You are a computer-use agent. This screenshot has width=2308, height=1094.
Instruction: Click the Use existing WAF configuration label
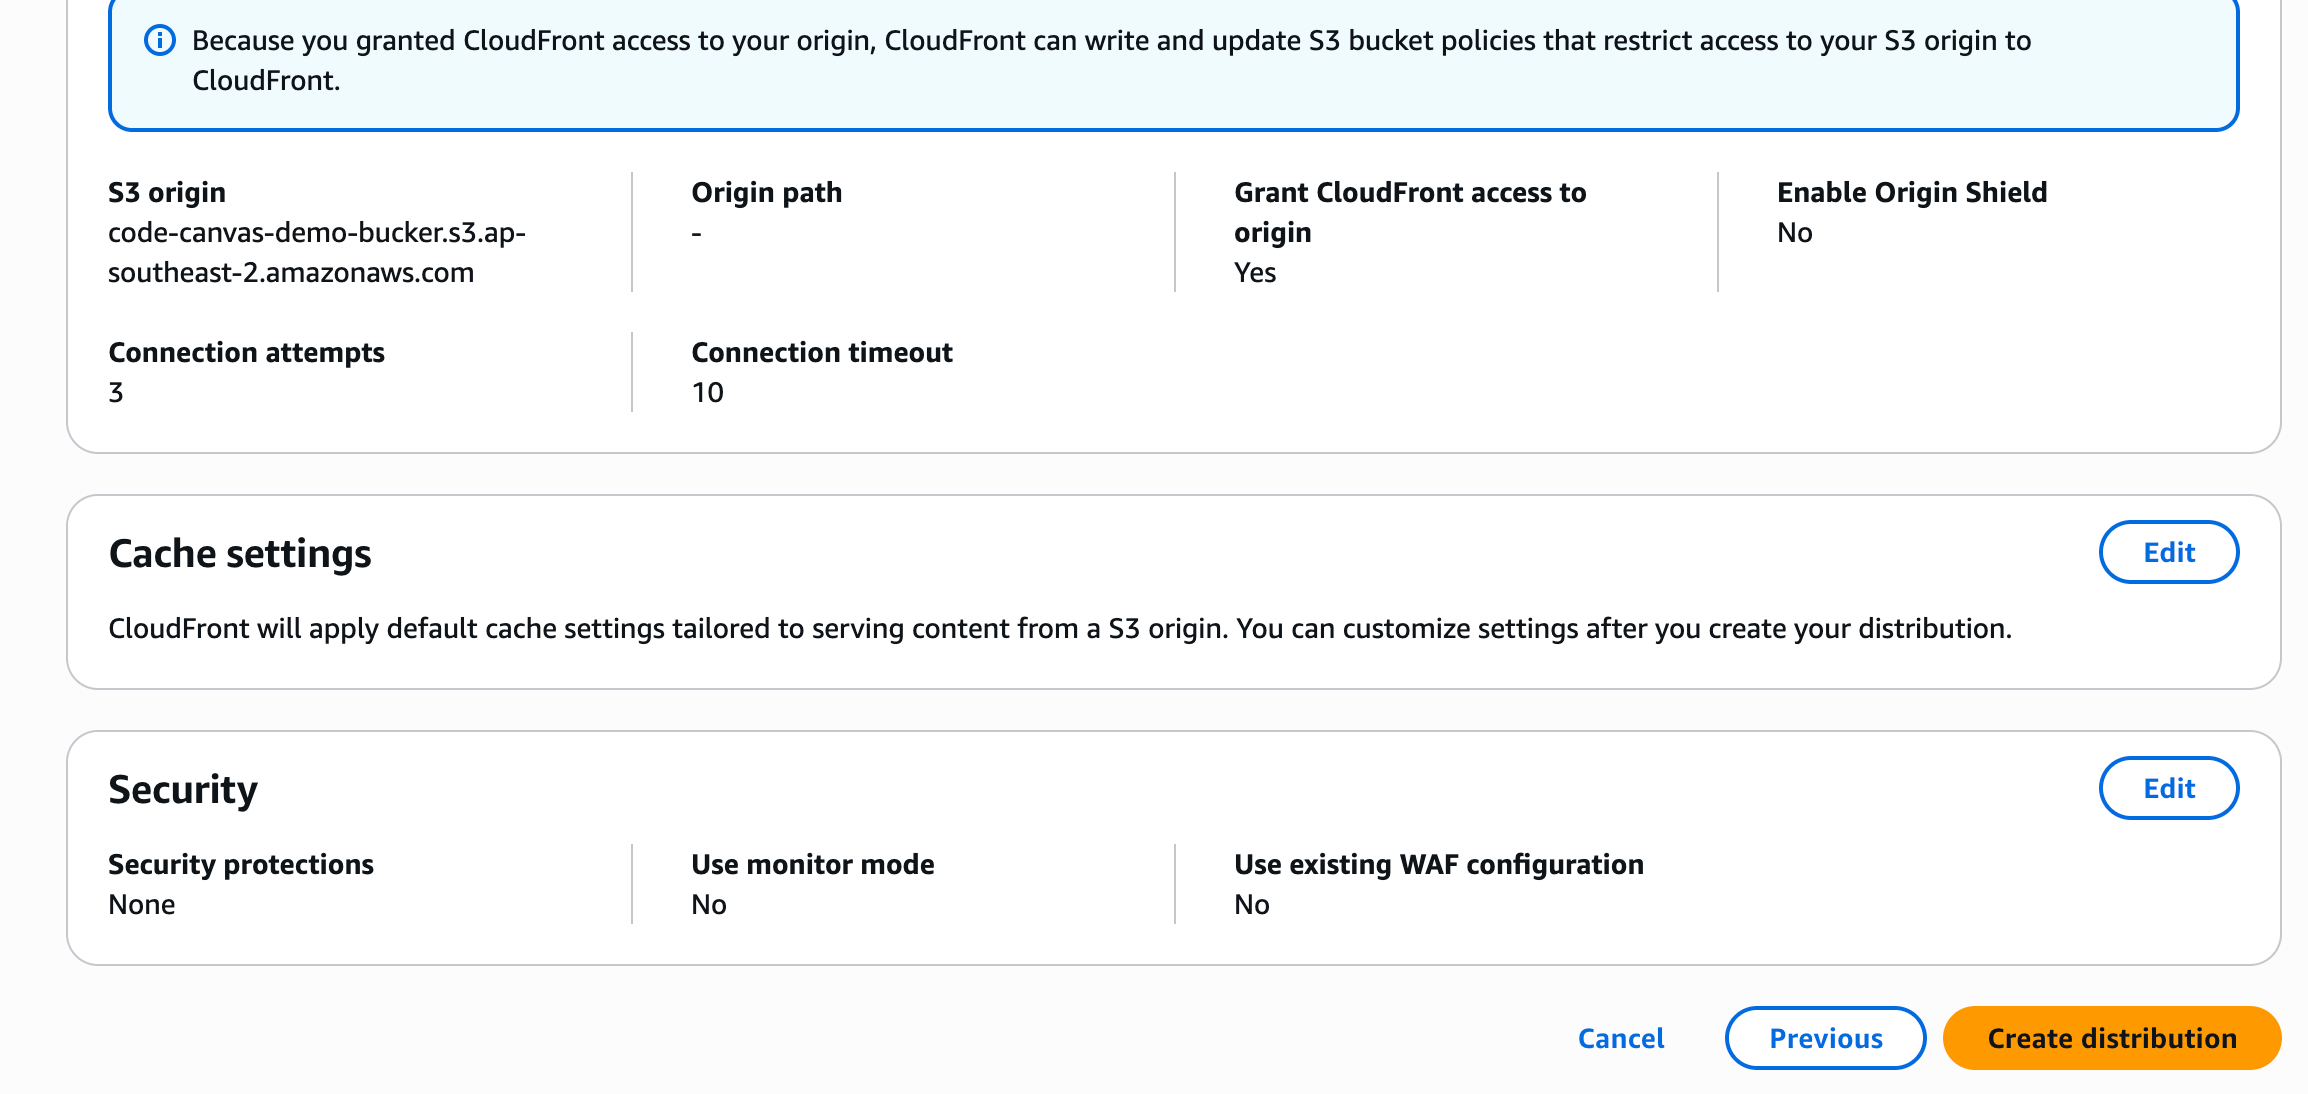[x=1438, y=864]
